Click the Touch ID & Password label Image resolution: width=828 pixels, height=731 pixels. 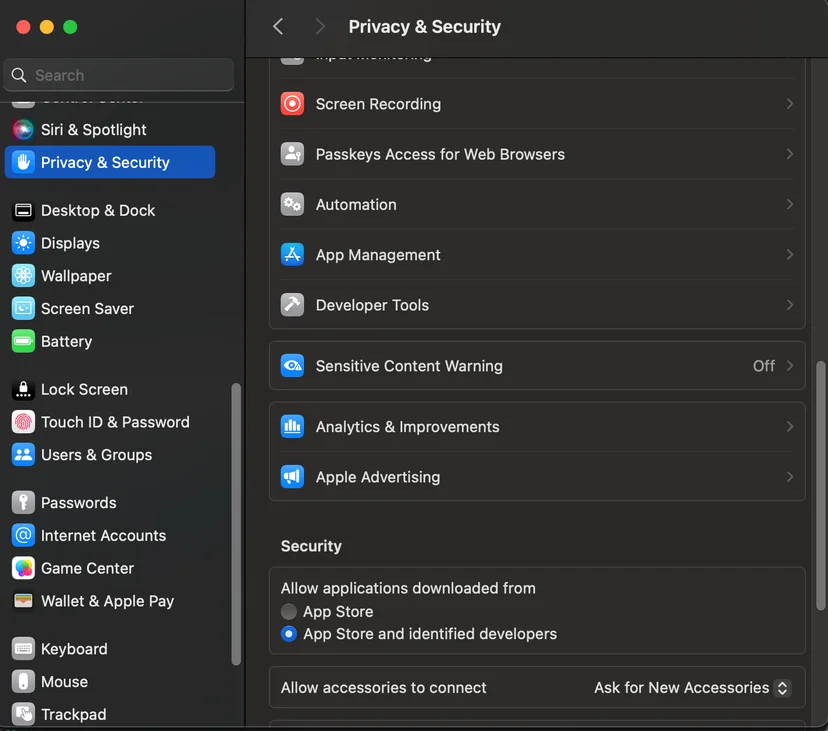tap(115, 423)
